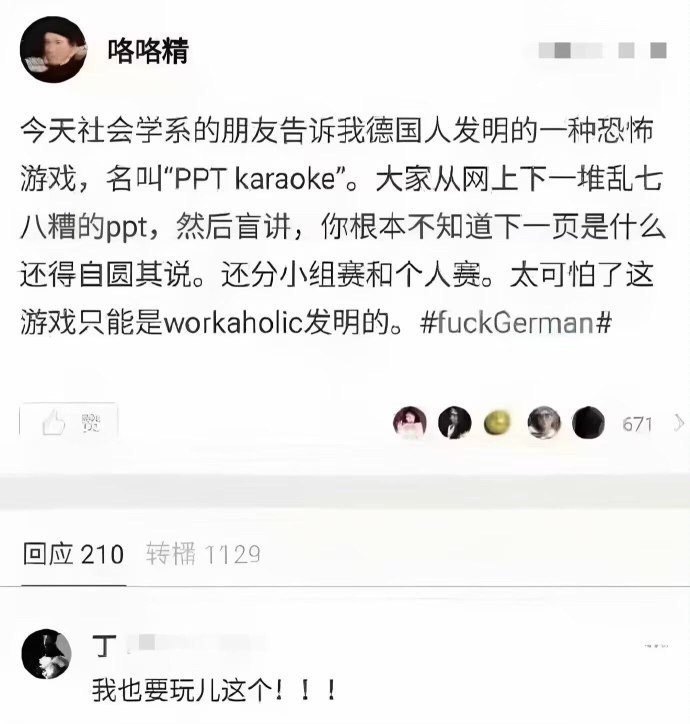Open the #fuckGerman# hashtag
Viewport: 690px width, 724px height.
coord(516,322)
